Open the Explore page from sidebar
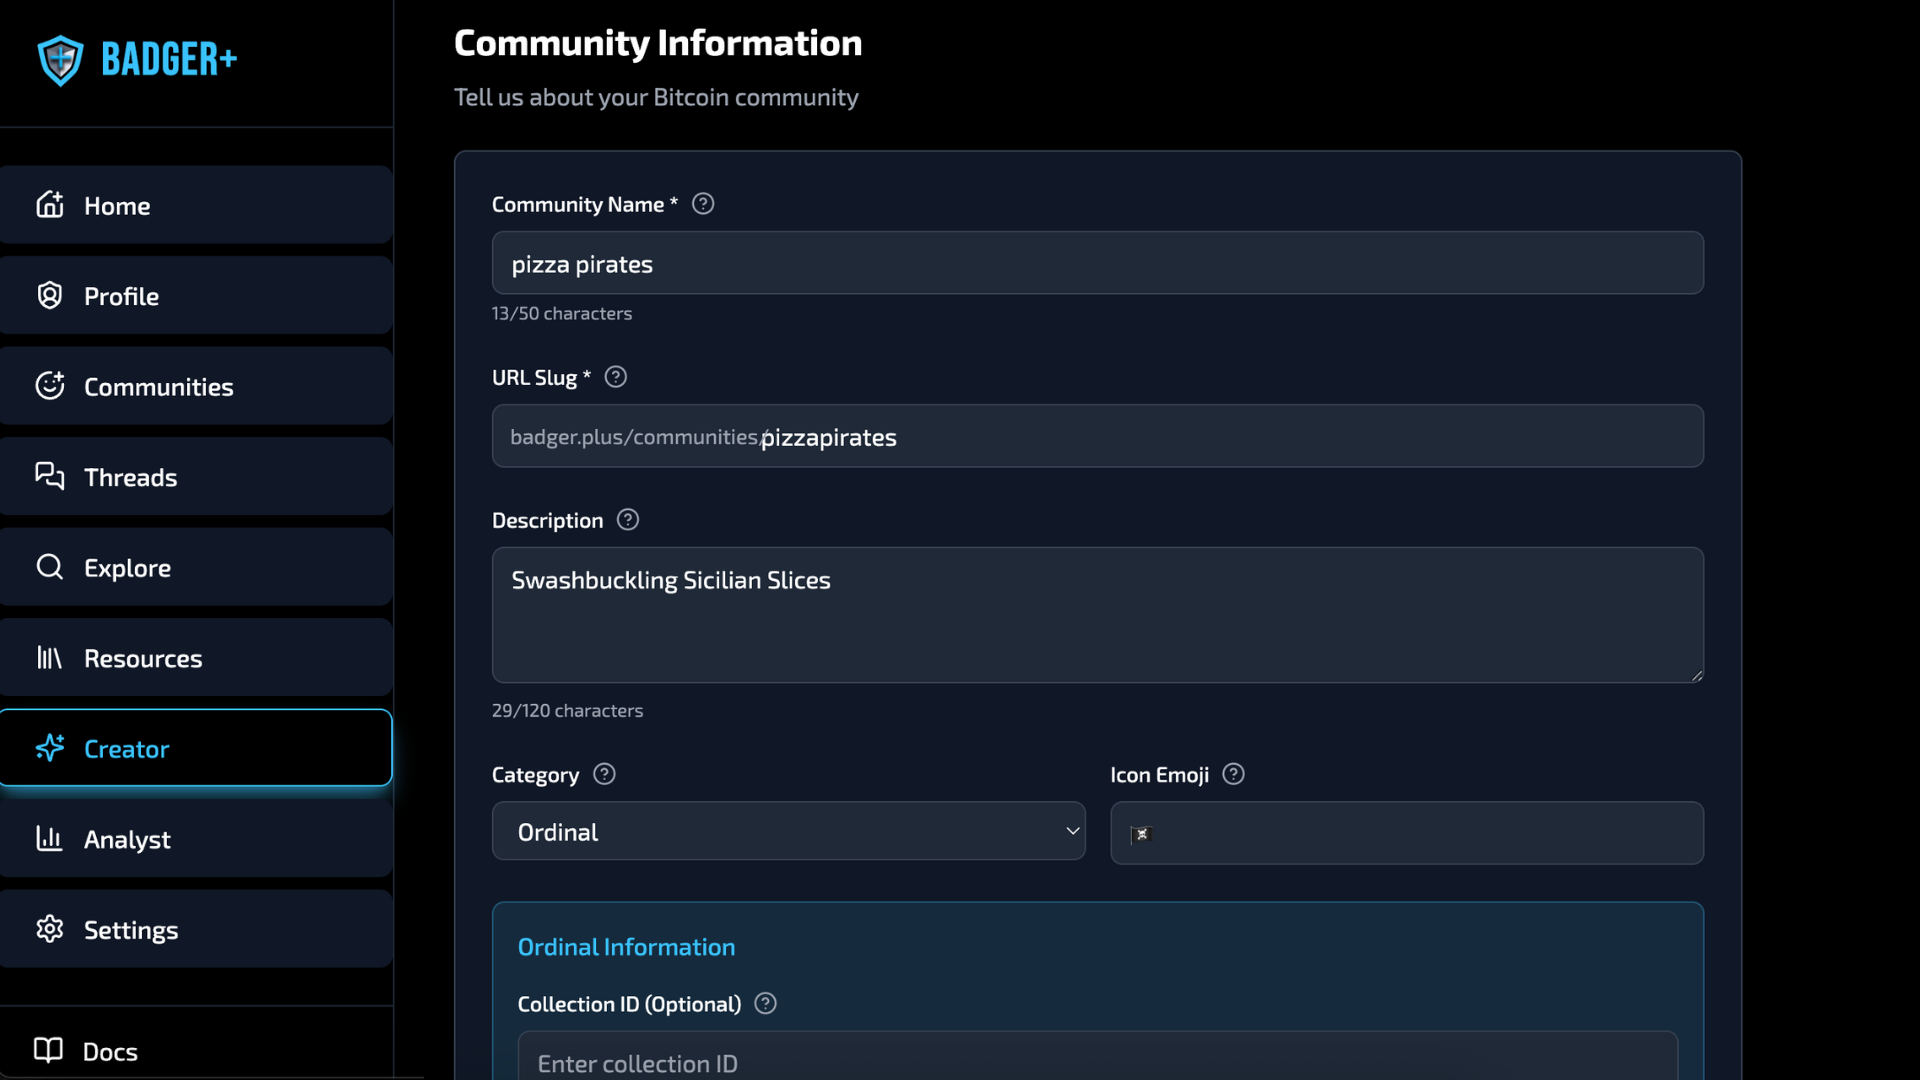The width and height of the screenshot is (1920, 1080). tap(196, 567)
